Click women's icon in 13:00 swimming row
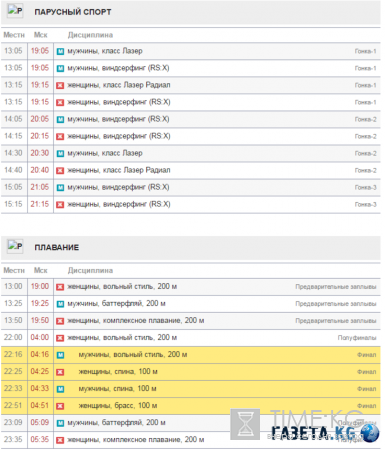 pyautogui.click(x=60, y=287)
